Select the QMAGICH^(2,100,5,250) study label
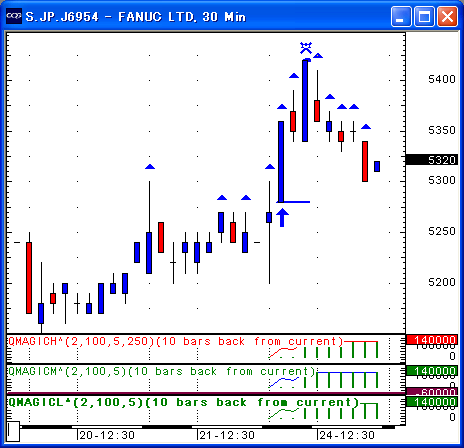Screen dimensions: 464x448 [x=175, y=341]
